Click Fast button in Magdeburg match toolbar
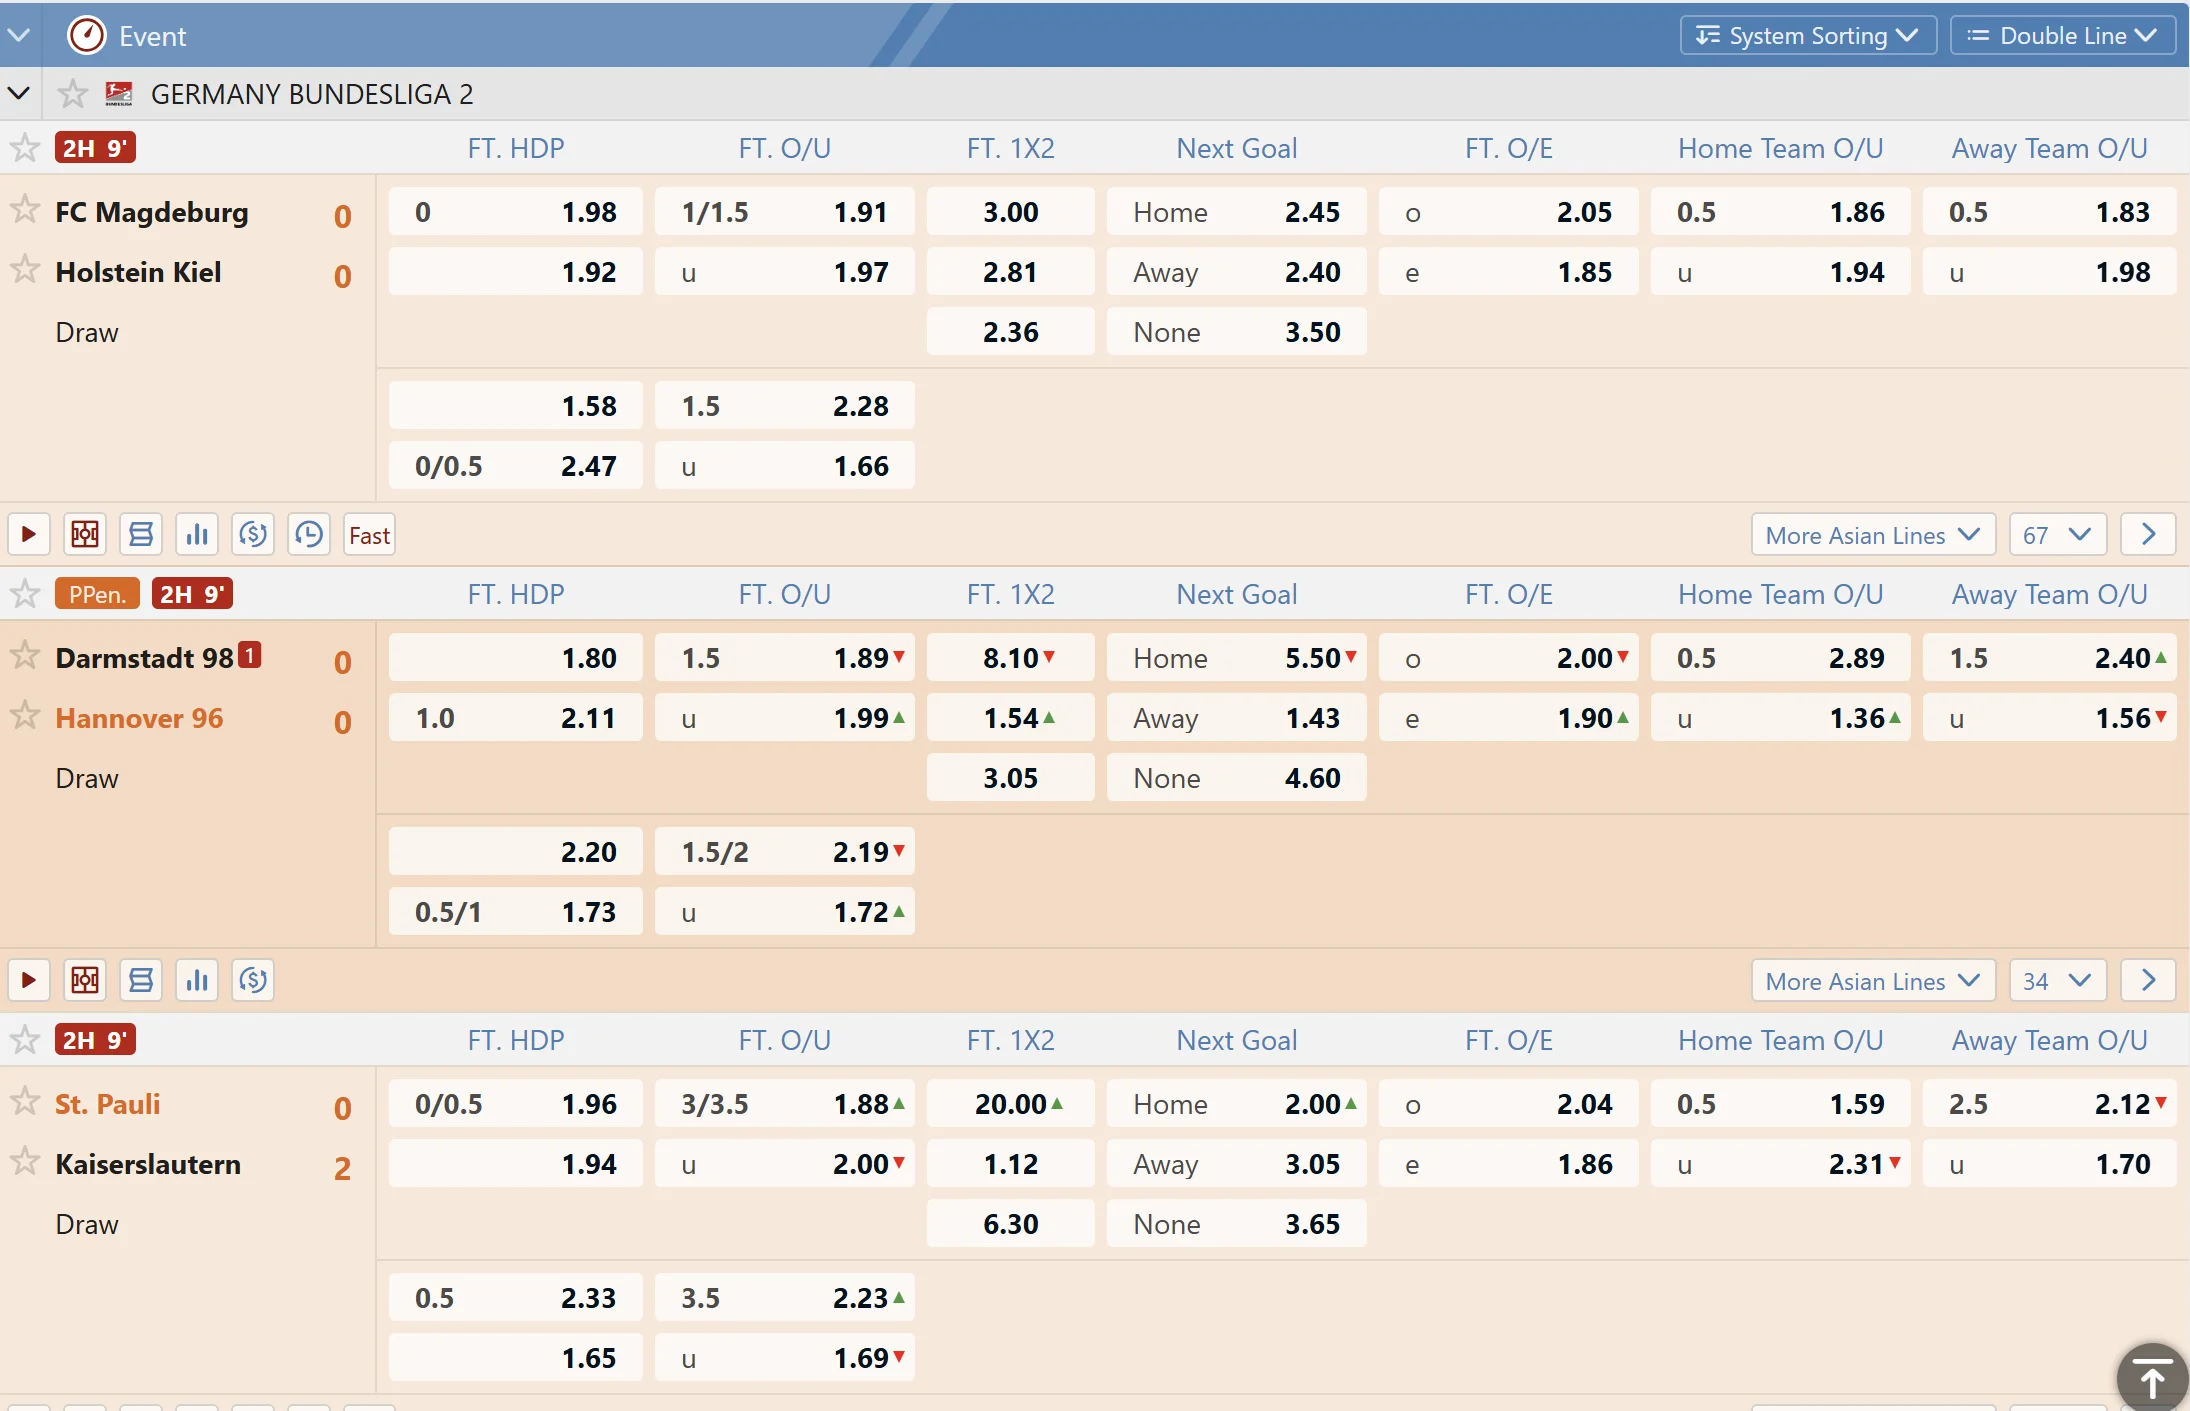 point(369,535)
